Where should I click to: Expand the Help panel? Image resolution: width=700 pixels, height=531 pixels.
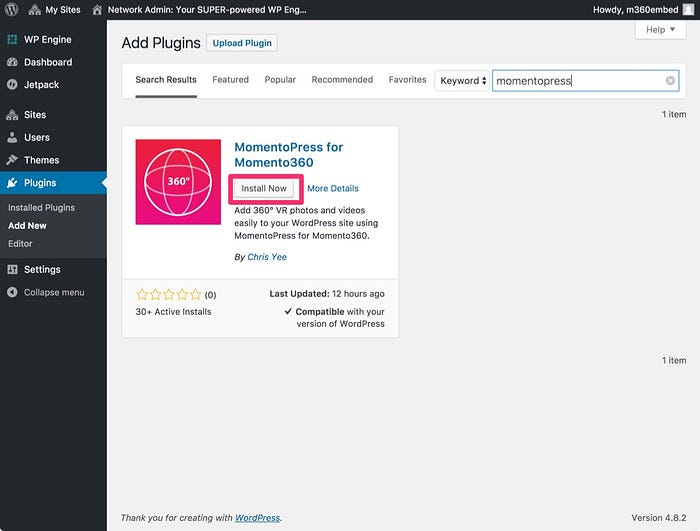[660, 30]
